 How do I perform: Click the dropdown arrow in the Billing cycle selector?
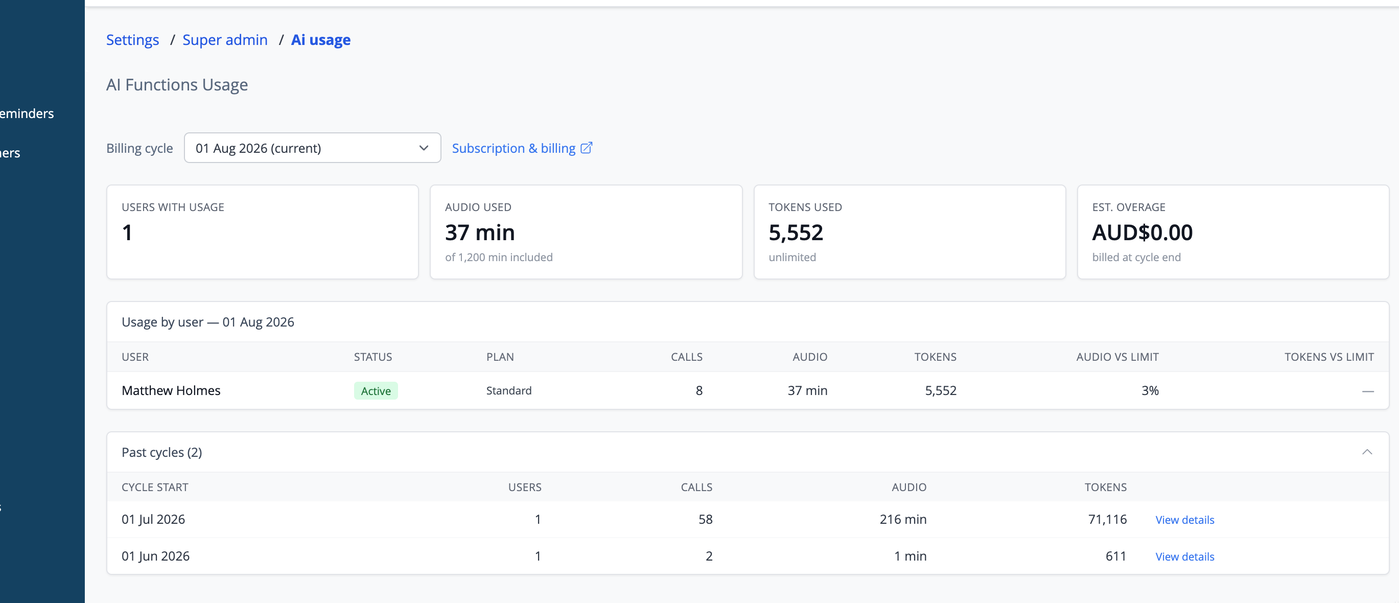tap(424, 148)
